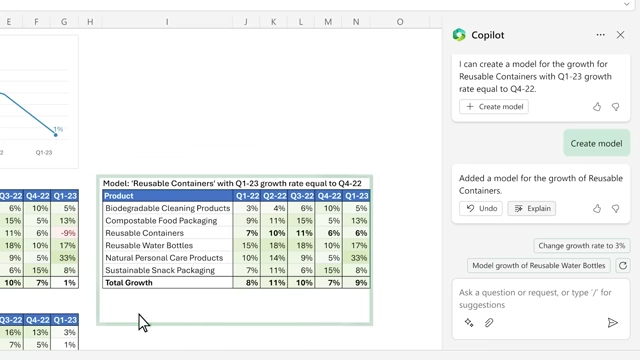The image size is (640, 360).
Task: Like the 'Added a model' response
Action: click(x=597, y=209)
